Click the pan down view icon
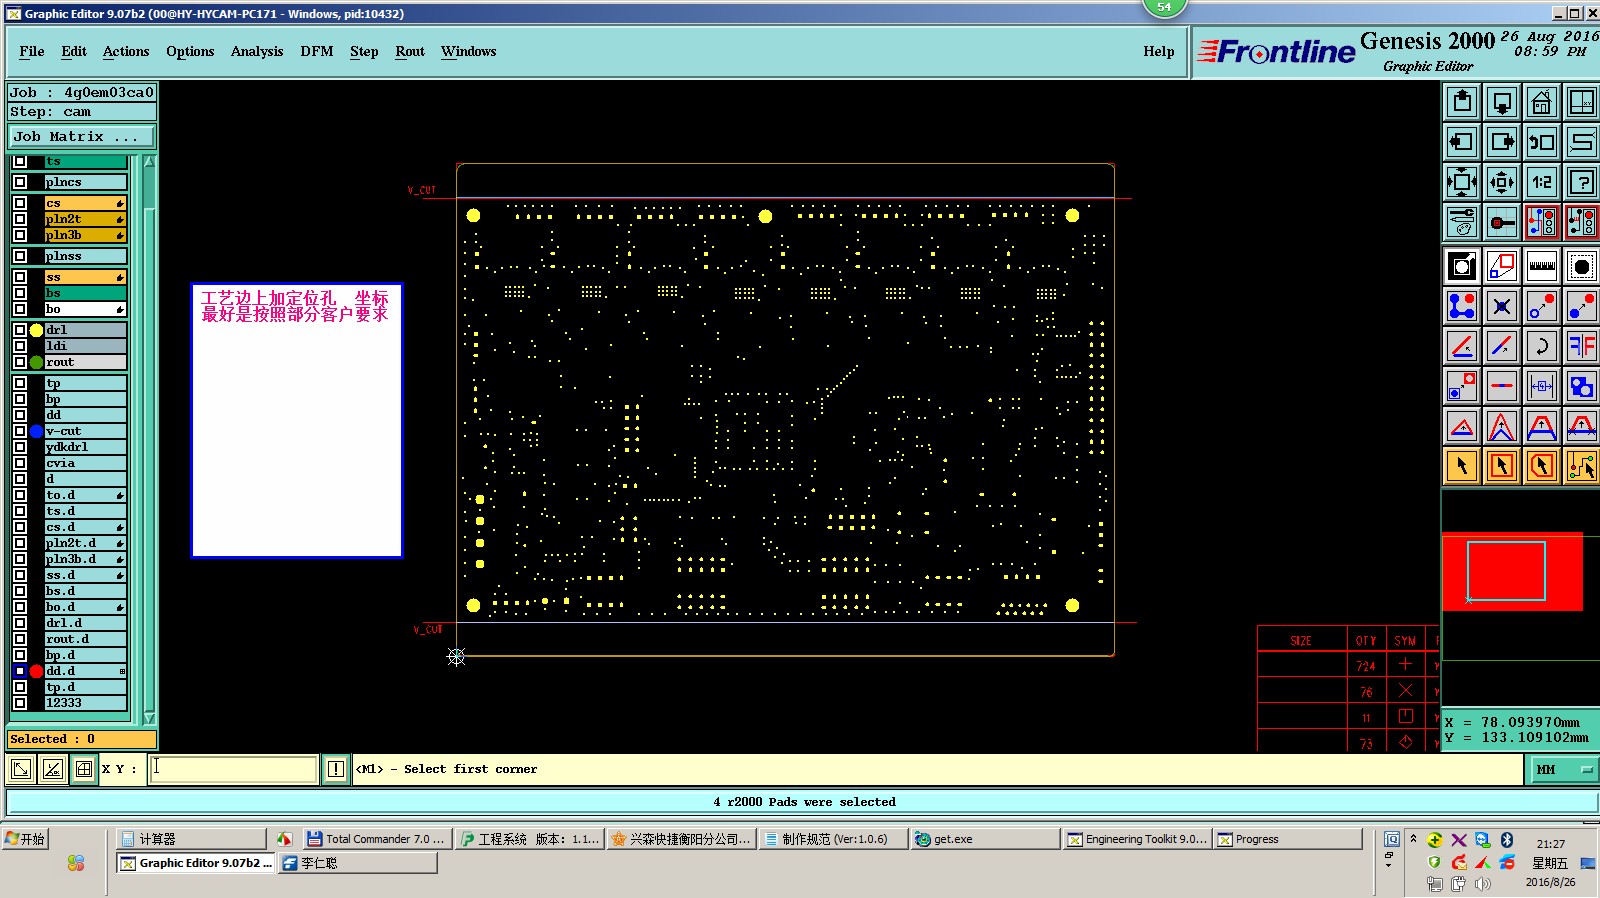 pos(1502,102)
